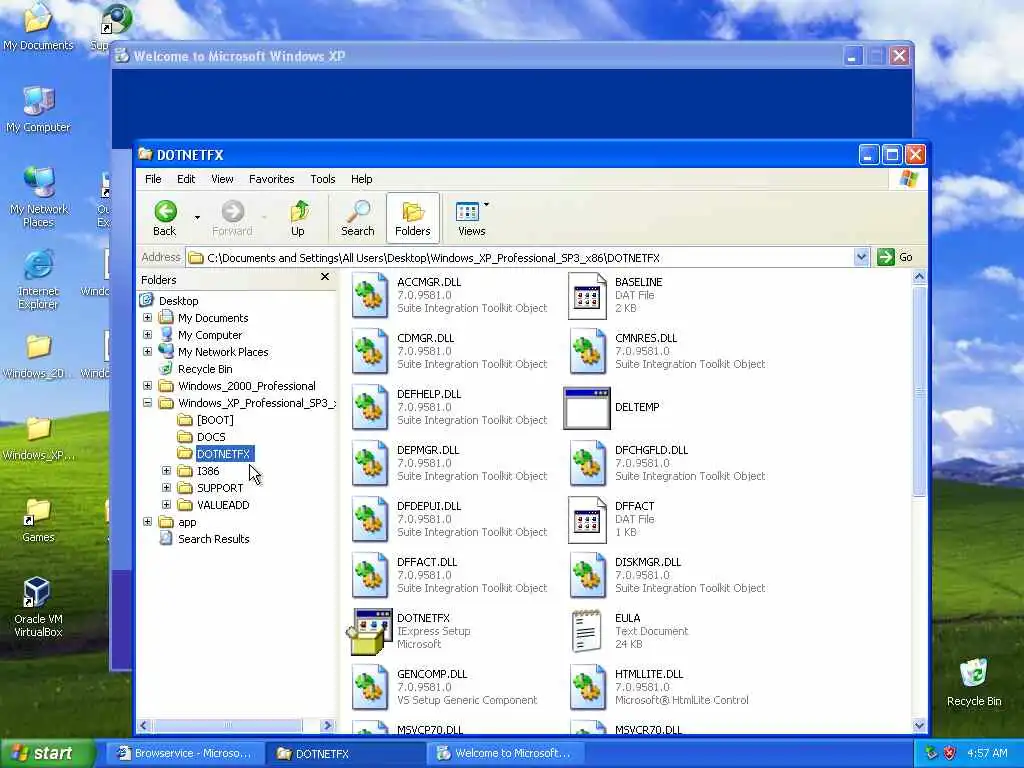Click the Start button

[47, 754]
